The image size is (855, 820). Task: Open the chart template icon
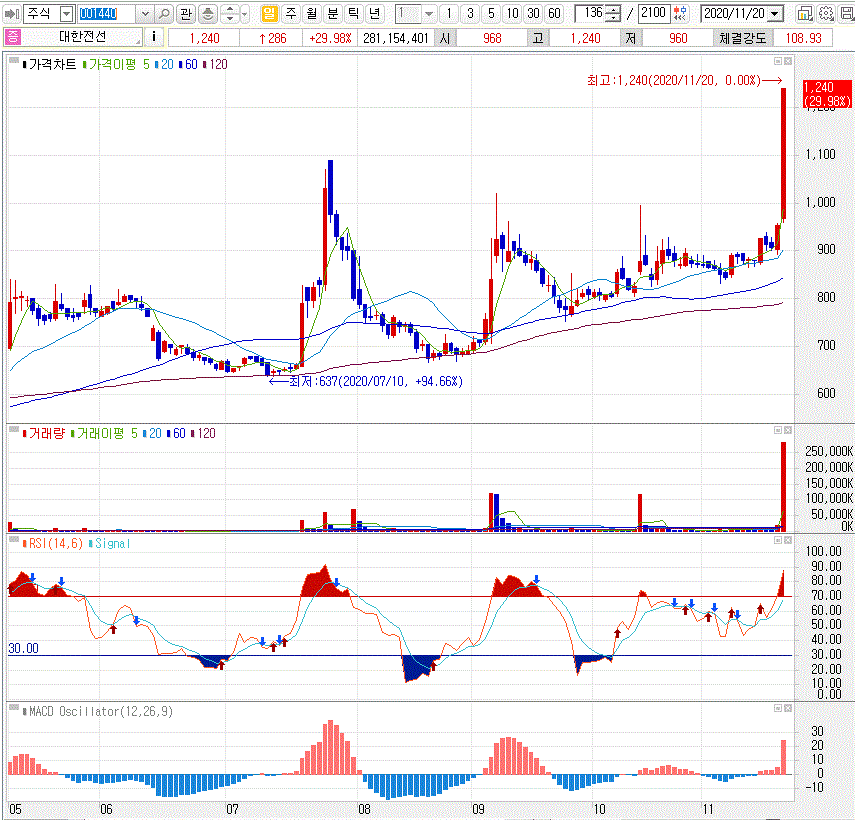(804, 14)
